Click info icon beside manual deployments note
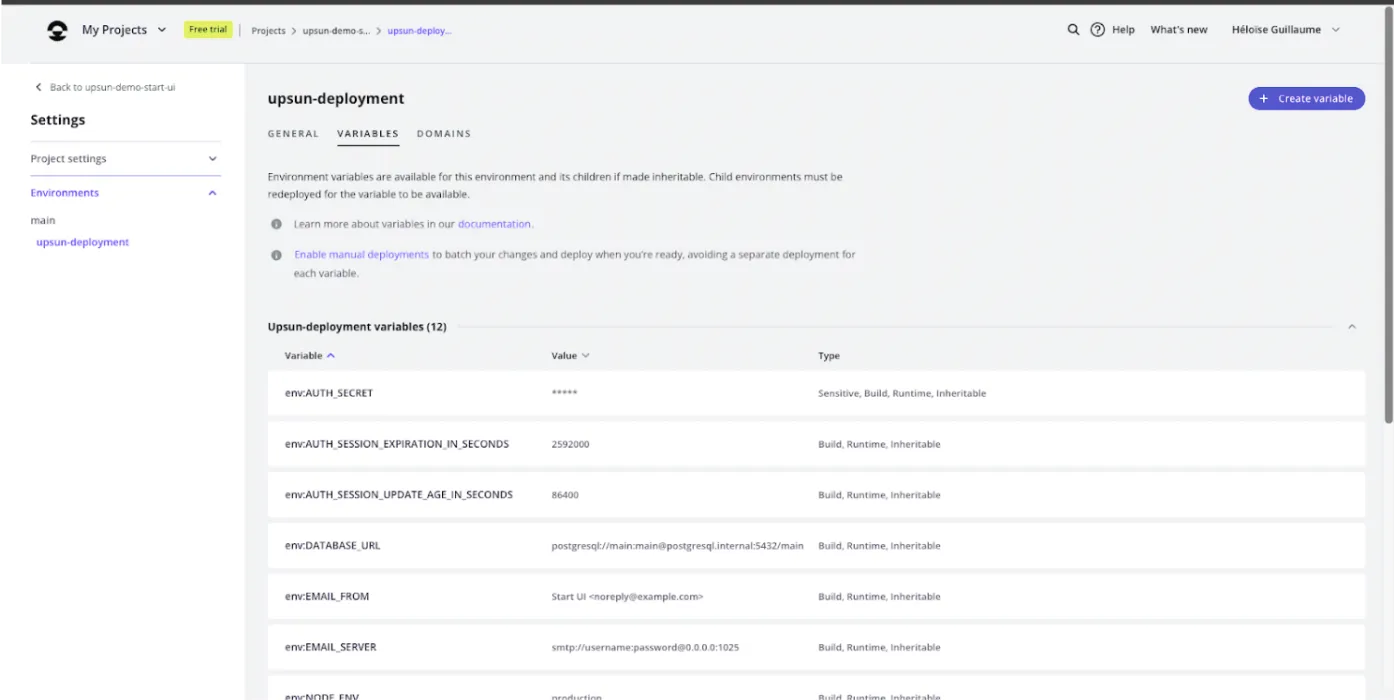Screen dimensions: 1394x700 click(276, 255)
